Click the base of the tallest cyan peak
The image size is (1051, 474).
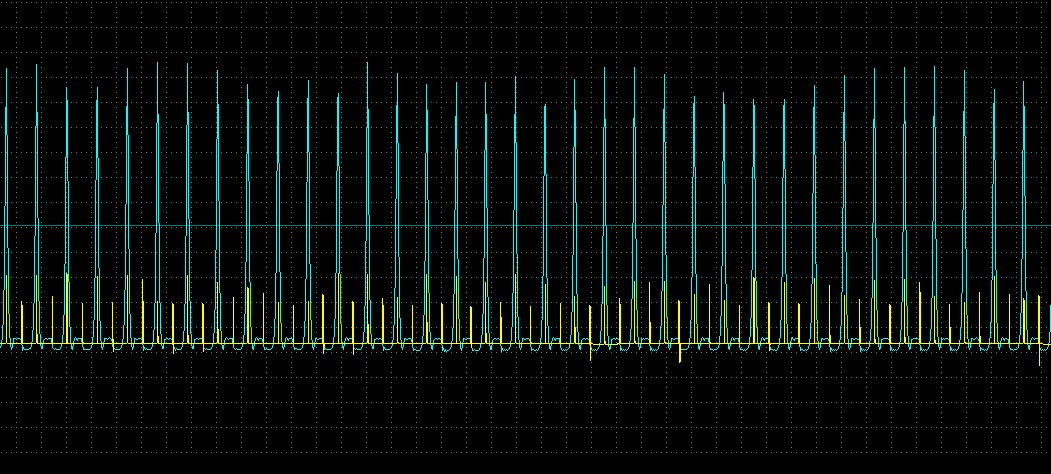coord(367,342)
